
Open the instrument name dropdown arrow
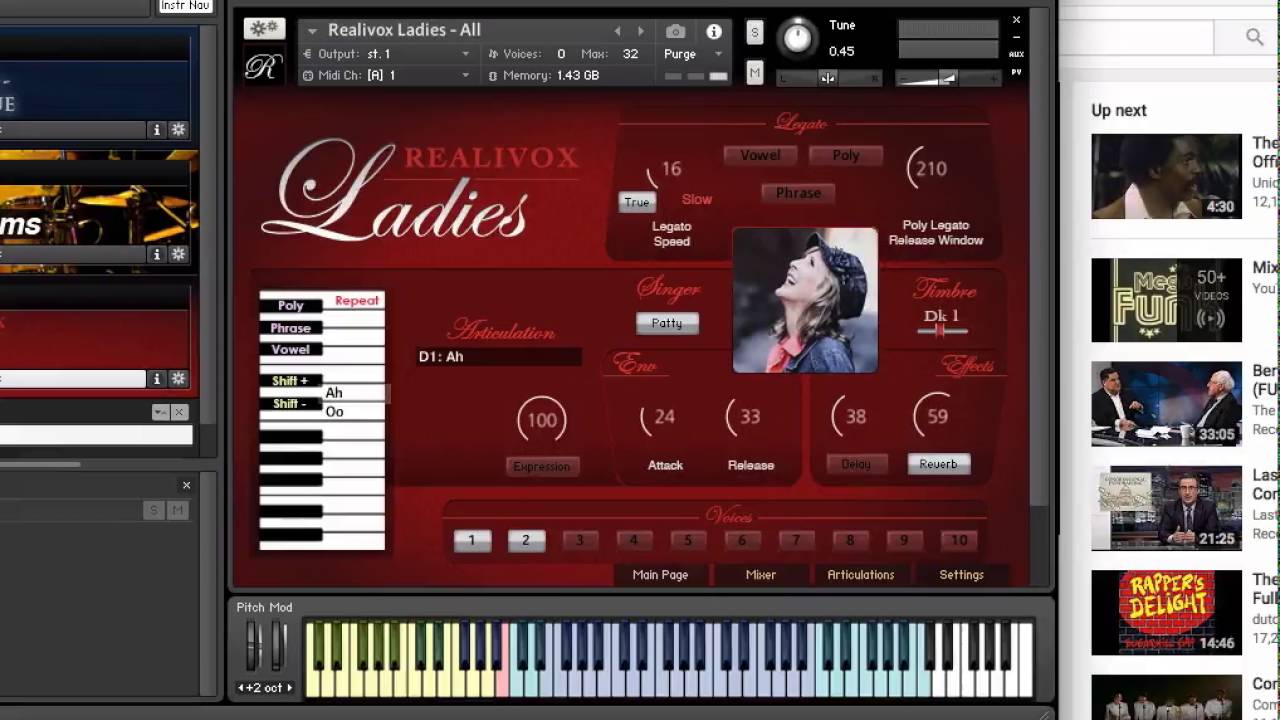pyautogui.click(x=312, y=31)
